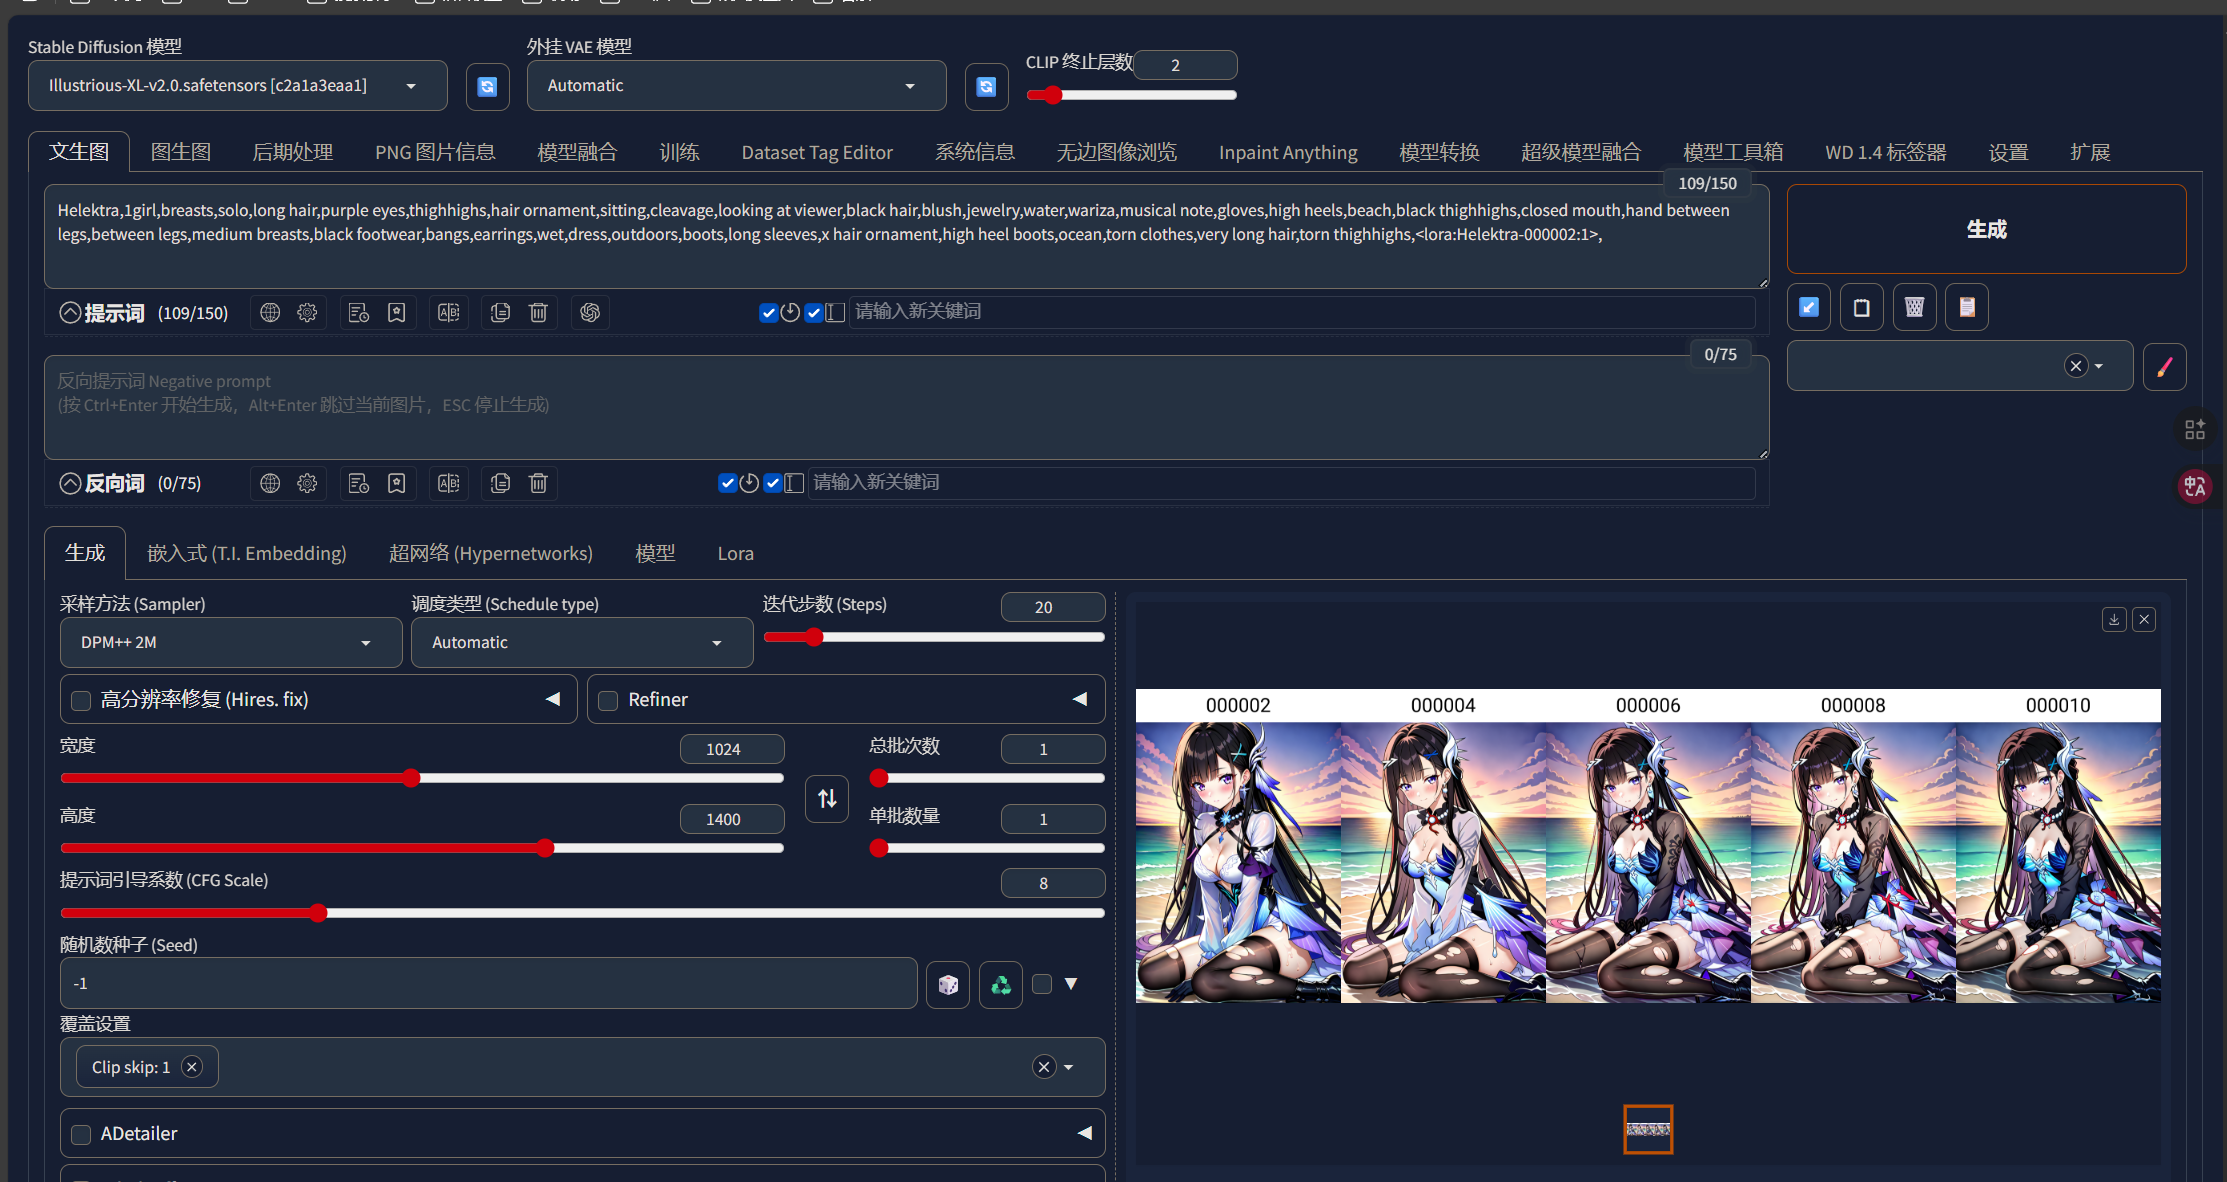Click the floating grid sparkle icon
The width and height of the screenshot is (2227, 1182).
2195,429
